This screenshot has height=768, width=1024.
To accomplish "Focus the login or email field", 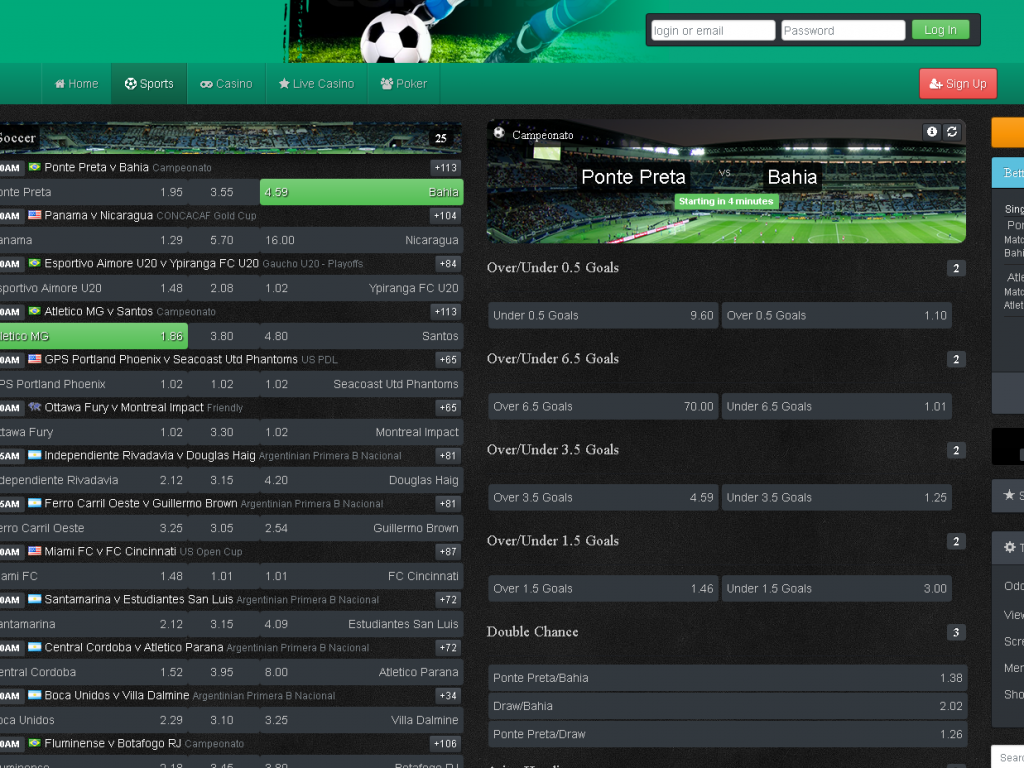I will coord(713,30).
